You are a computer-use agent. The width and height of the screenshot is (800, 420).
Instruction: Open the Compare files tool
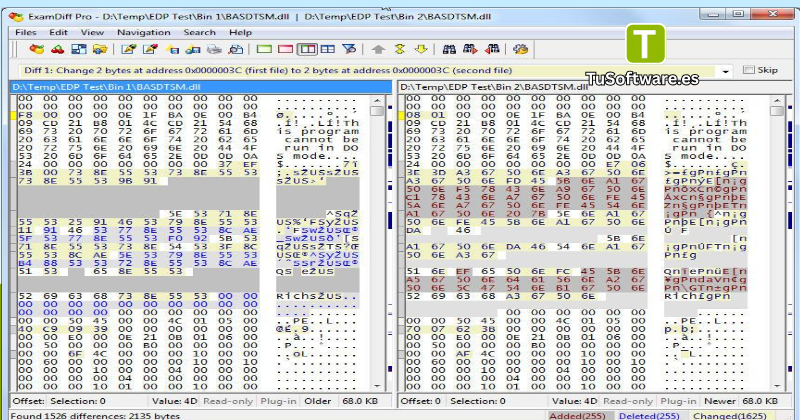(37, 50)
